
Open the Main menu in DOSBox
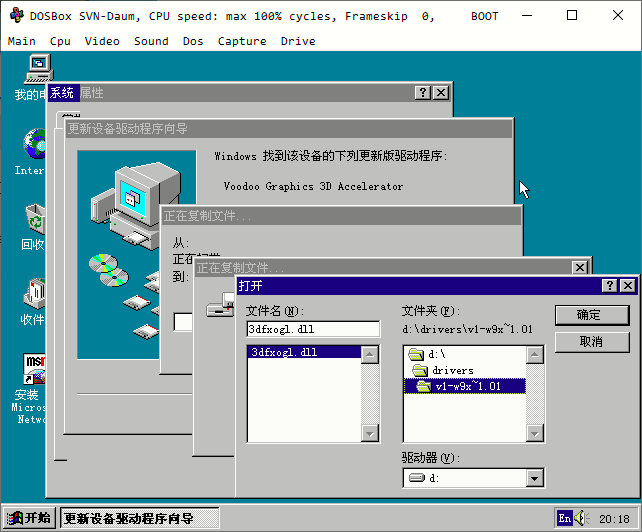(x=21, y=41)
